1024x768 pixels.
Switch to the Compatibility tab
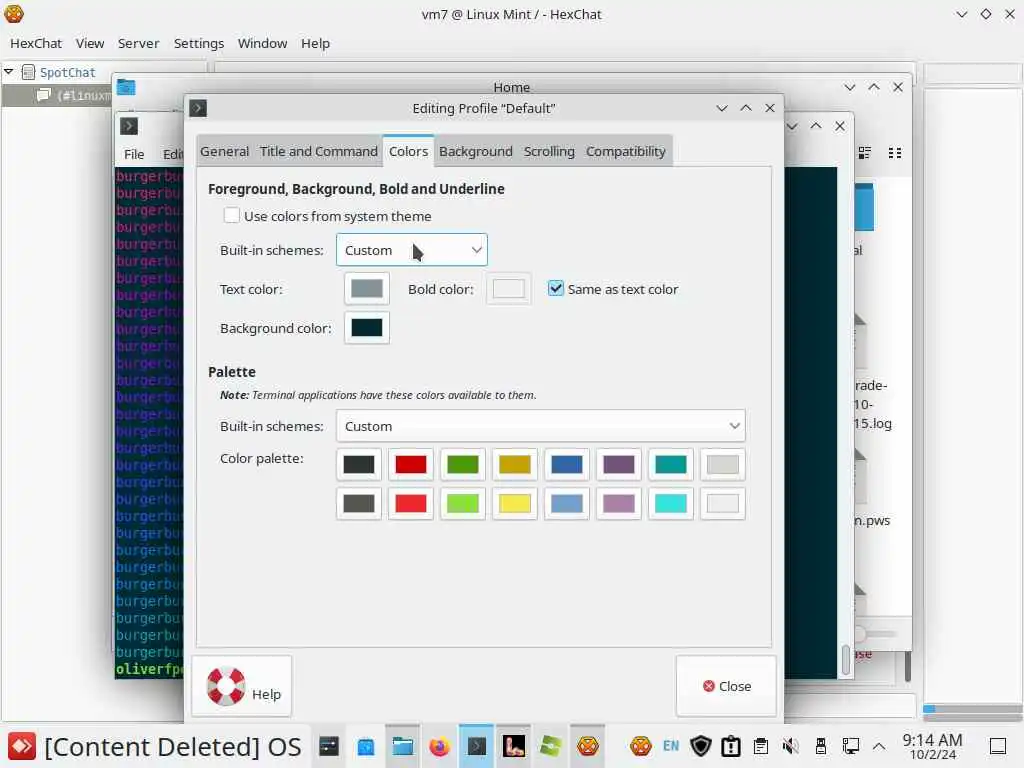pyautogui.click(x=626, y=151)
